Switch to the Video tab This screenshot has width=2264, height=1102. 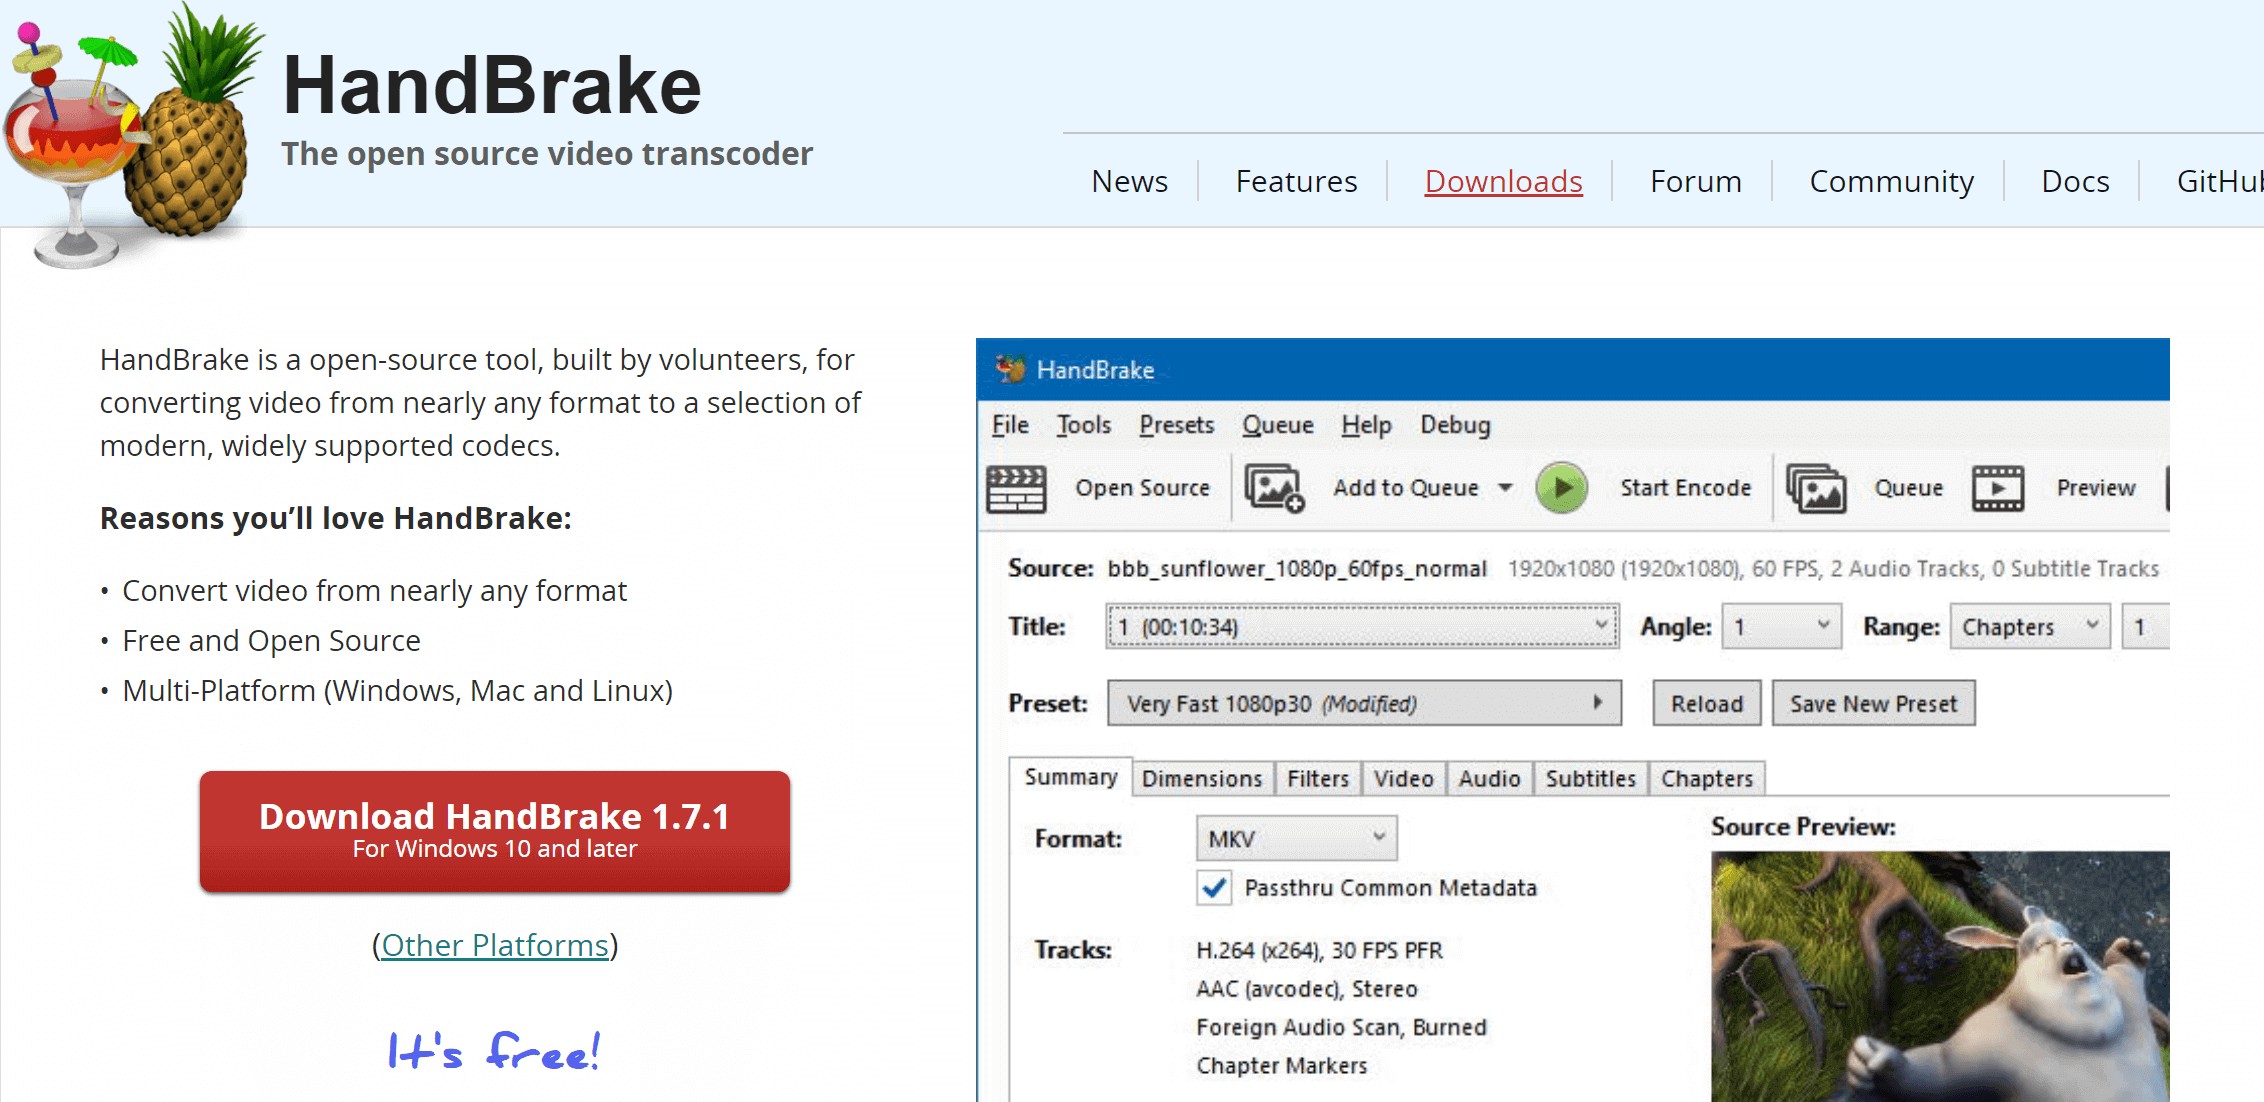(x=1403, y=779)
